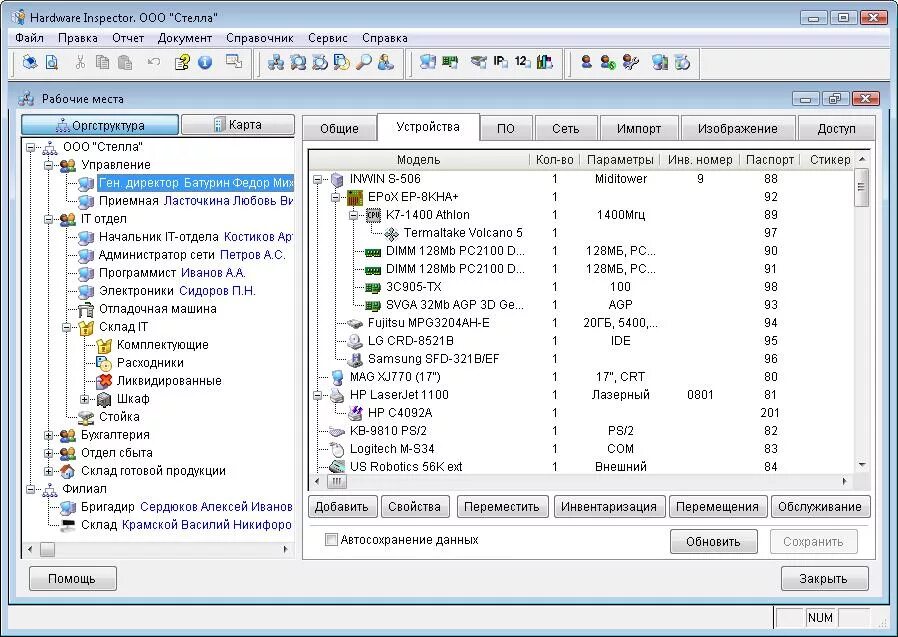Click the Помощь button
The width and height of the screenshot is (898, 637).
pyautogui.click(x=73, y=579)
